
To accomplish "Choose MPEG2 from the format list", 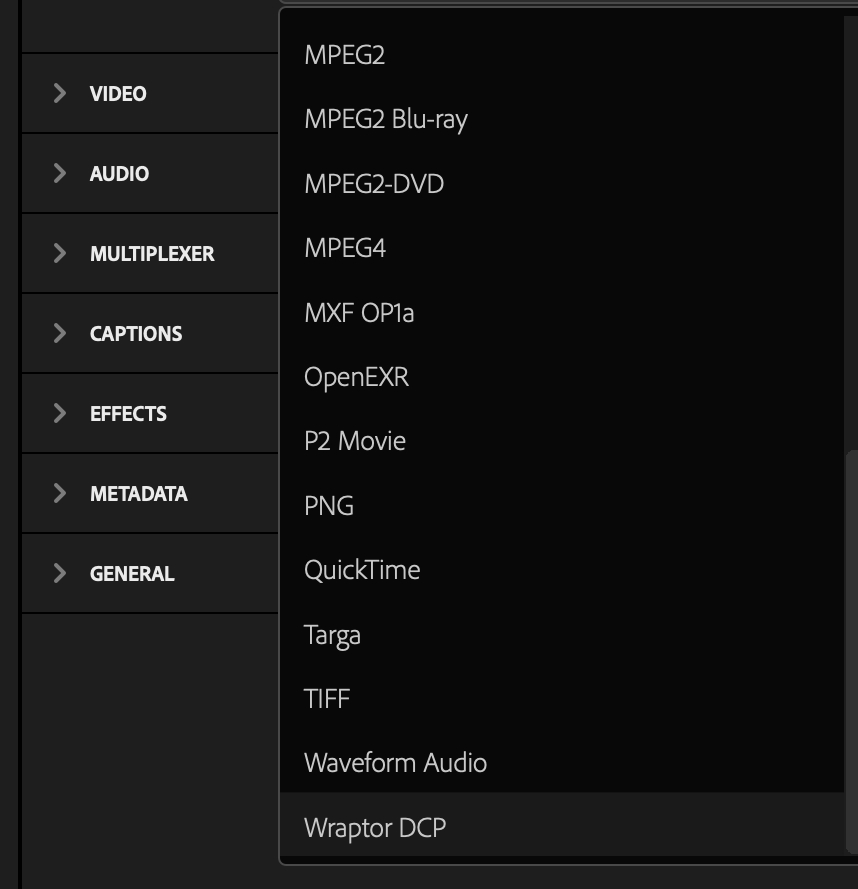I will [562, 55].
